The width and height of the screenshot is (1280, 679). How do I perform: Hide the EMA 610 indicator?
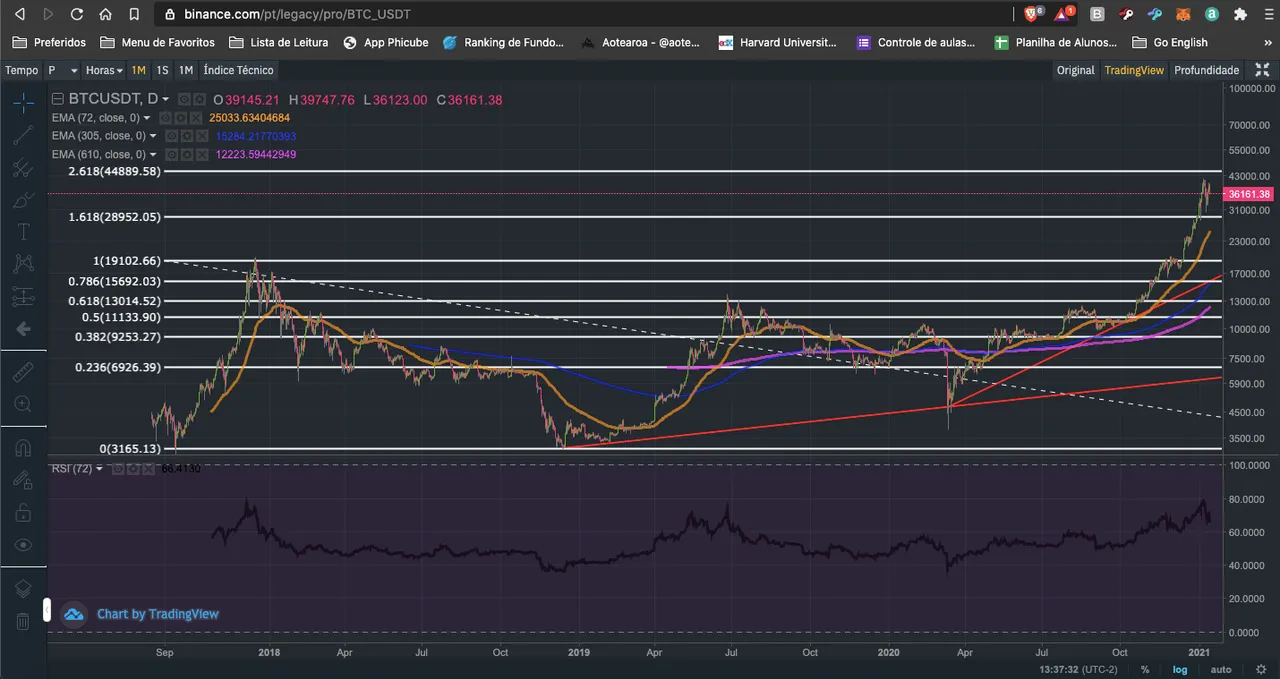click(x=172, y=154)
